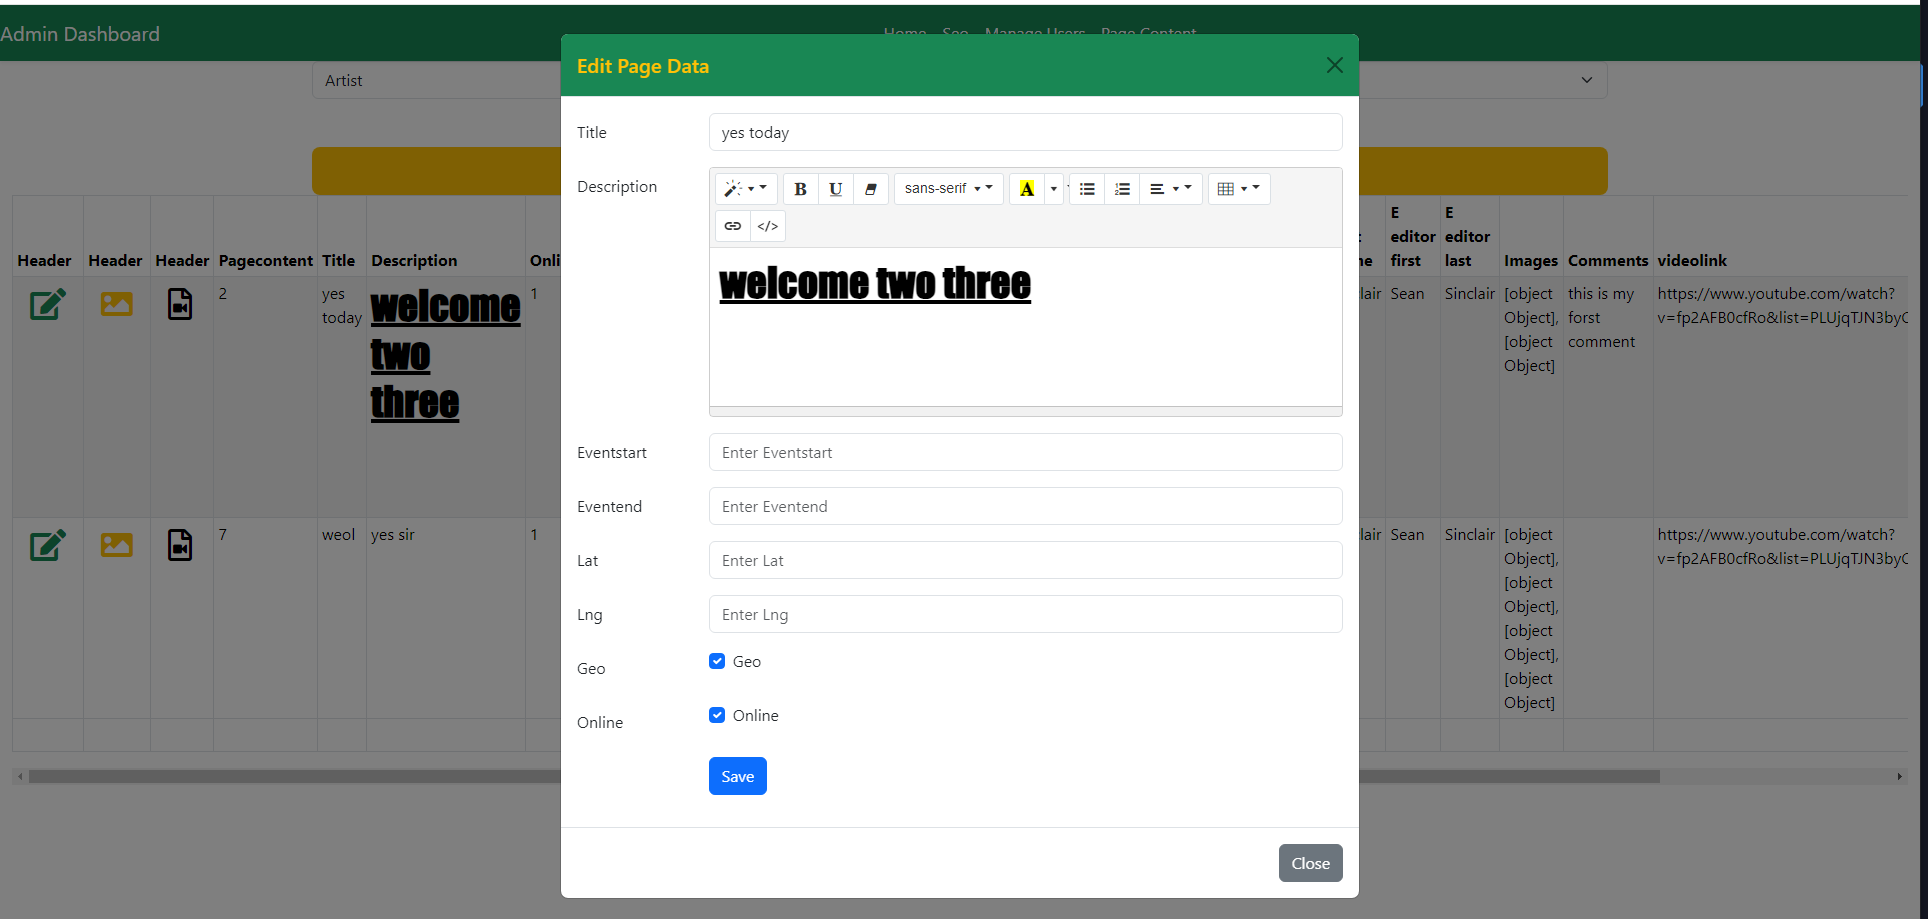Open the sans-serif font family dropdown
This screenshot has height=919, width=1928.
948,188
